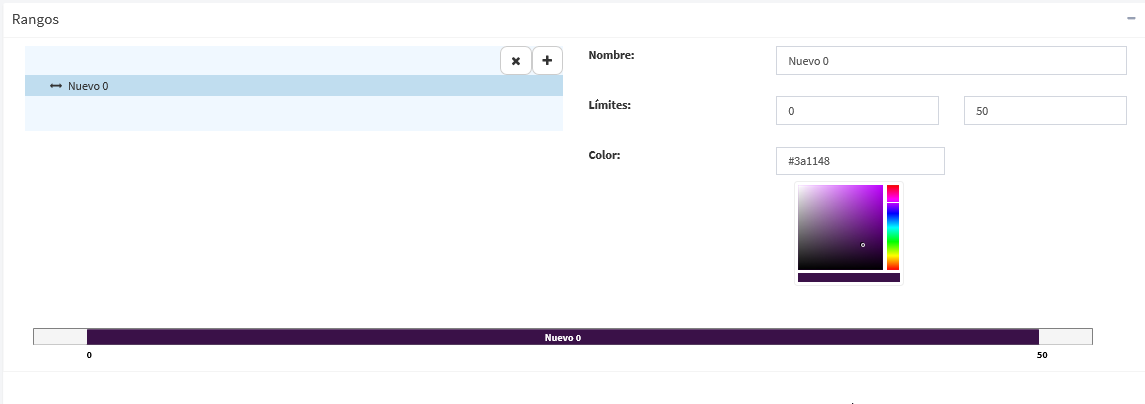Add a new range with the plus button
Viewport: 1145px width, 404px height.
pos(547,61)
